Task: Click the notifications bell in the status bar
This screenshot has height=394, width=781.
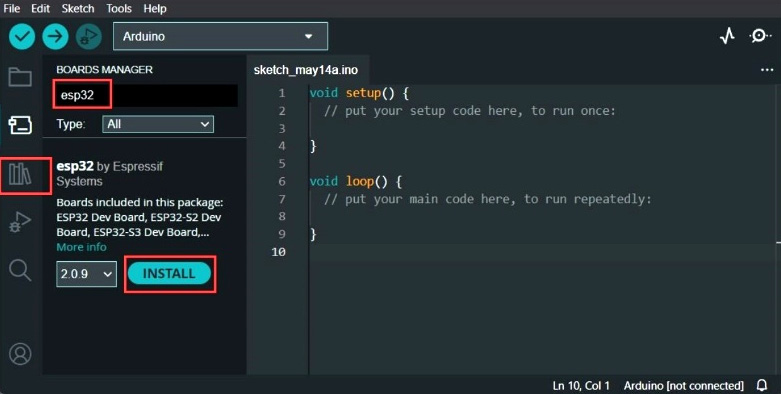Action: point(762,385)
